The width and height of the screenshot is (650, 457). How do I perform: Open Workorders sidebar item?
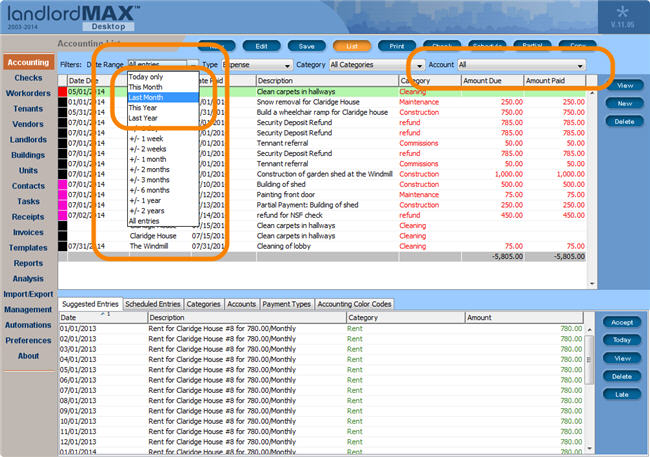pos(28,93)
